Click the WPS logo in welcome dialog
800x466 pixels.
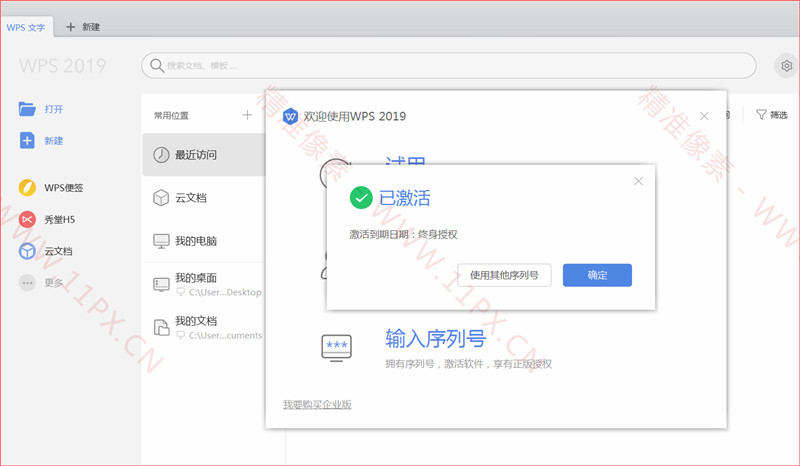point(290,116)
